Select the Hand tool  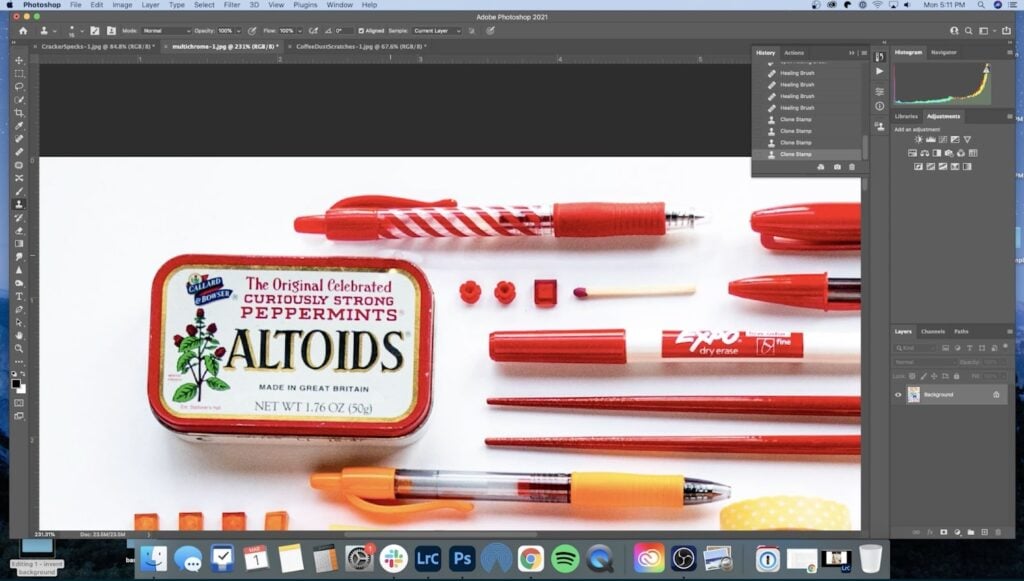[x=19, y=336]
